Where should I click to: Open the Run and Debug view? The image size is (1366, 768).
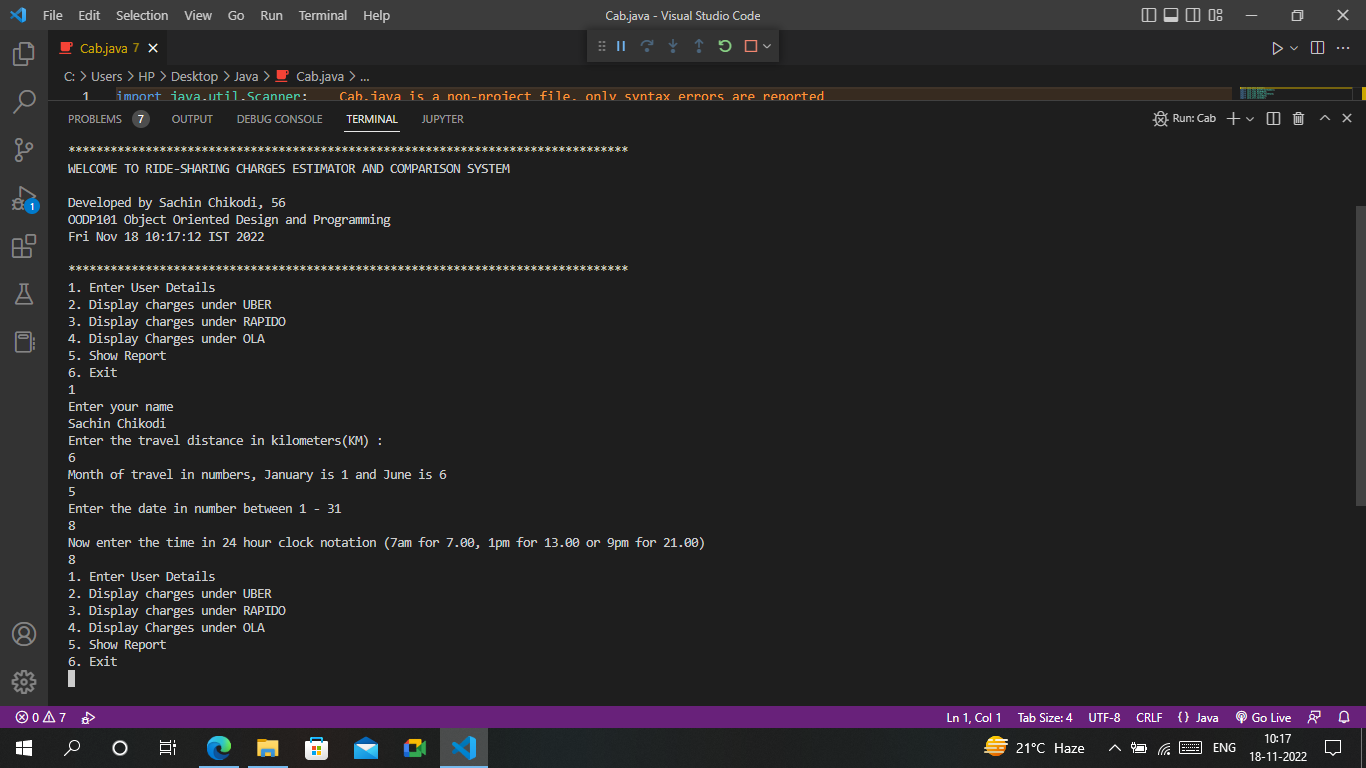point(24,198)
